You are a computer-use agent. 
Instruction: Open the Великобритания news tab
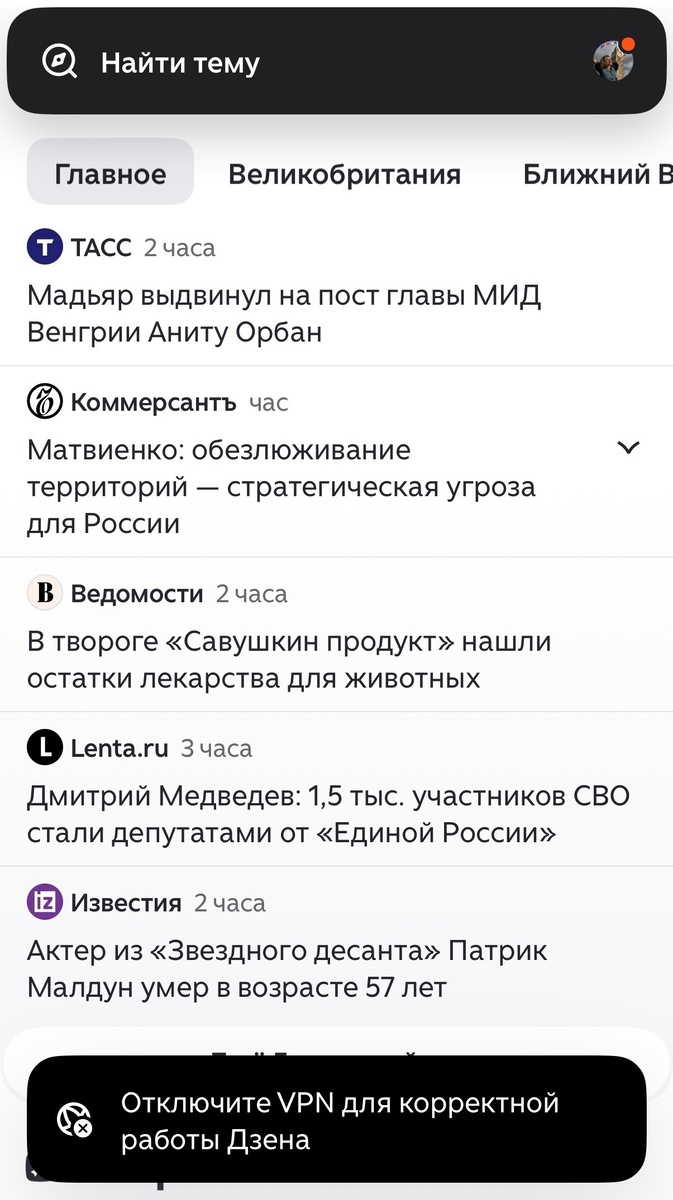coord(344,173)
